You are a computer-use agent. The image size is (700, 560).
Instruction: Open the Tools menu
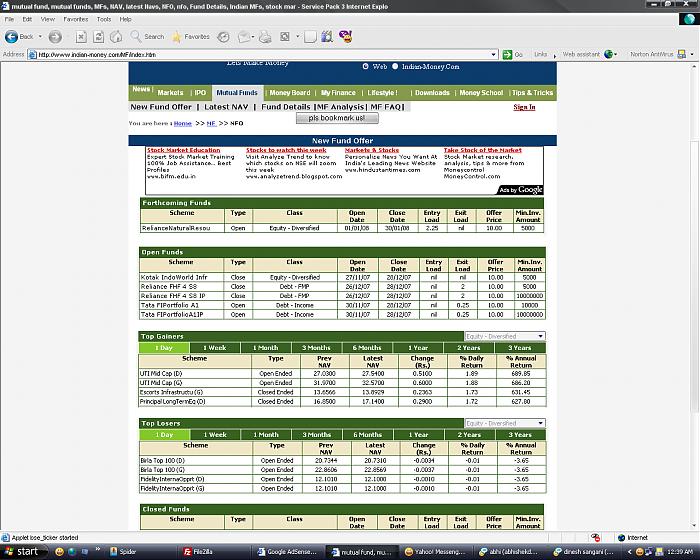pyautogui.click(x=104, y=19)
